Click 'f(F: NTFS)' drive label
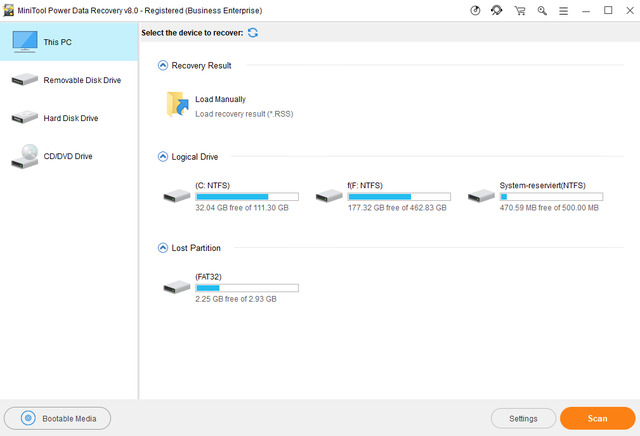This screenshot has height=436, width=640. 365,185
